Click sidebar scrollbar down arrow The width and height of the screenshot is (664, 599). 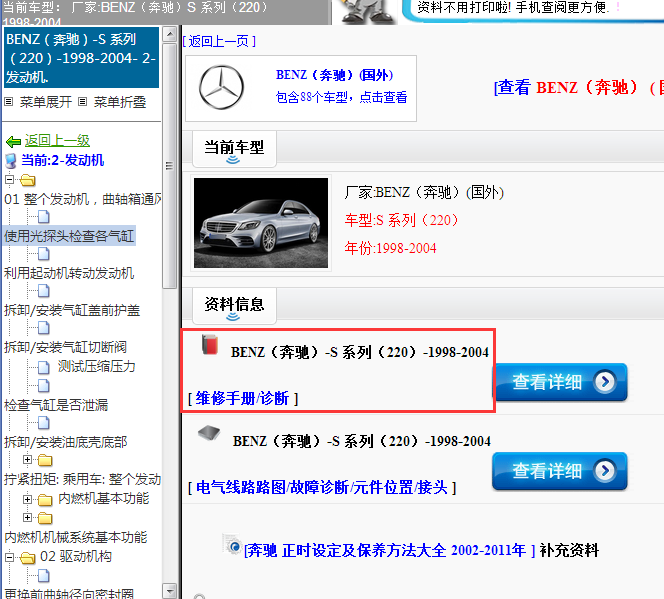click(169, 590)
